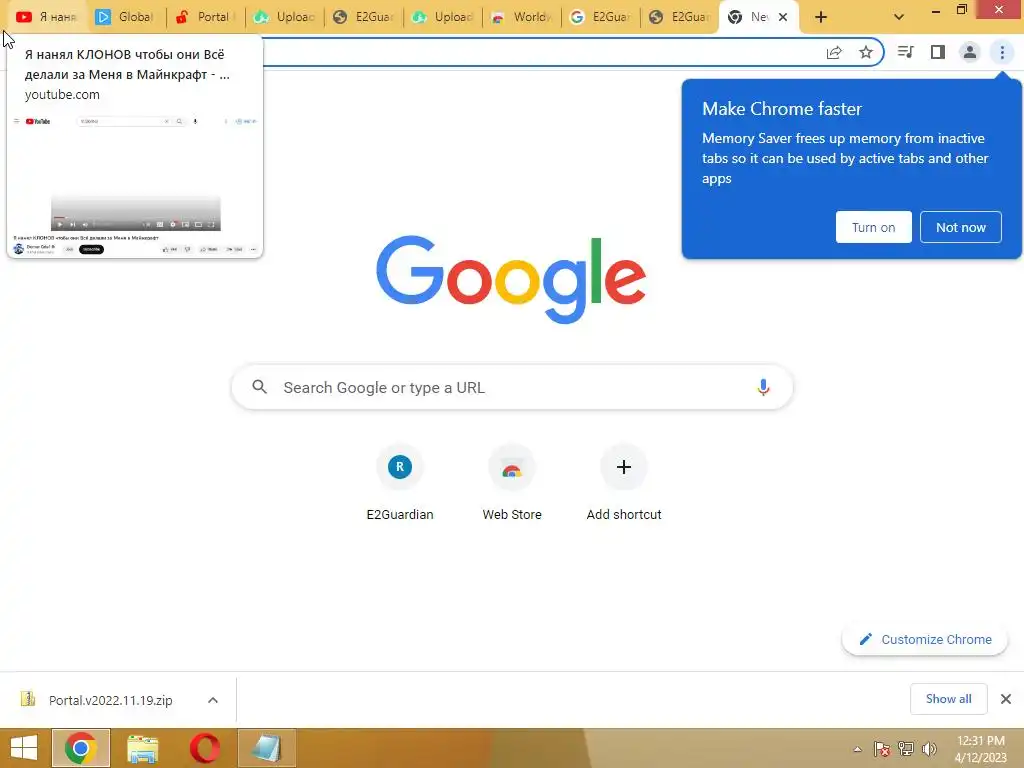Bookmark this page with star icon
1024x768 pixels.
tap(866, 52)
